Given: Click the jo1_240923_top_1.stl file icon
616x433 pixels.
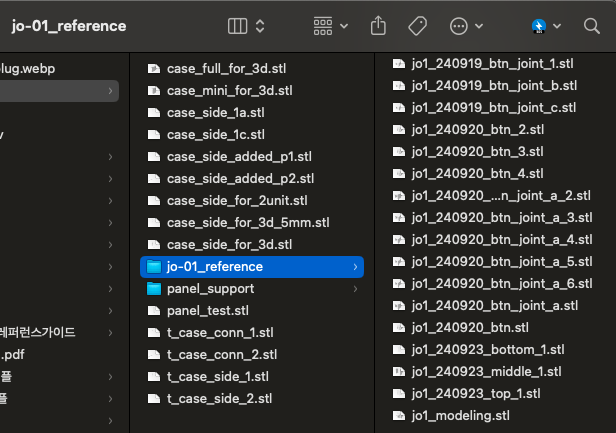Looking at the screenshot, I should coord(399,393).
